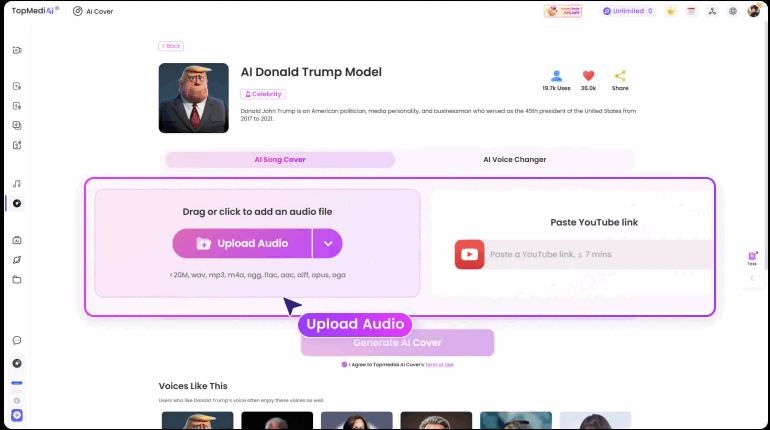Switch to the AI Song Cover tab

[280, 160]
